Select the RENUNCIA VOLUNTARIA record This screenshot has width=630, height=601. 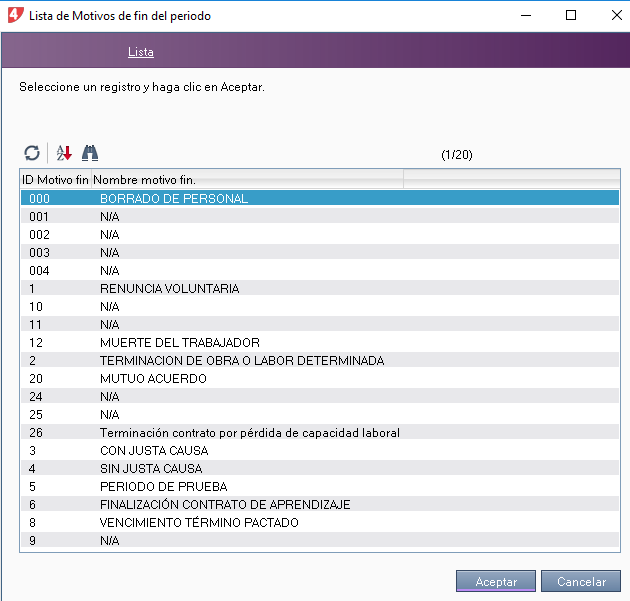click(x=169, y=289)
